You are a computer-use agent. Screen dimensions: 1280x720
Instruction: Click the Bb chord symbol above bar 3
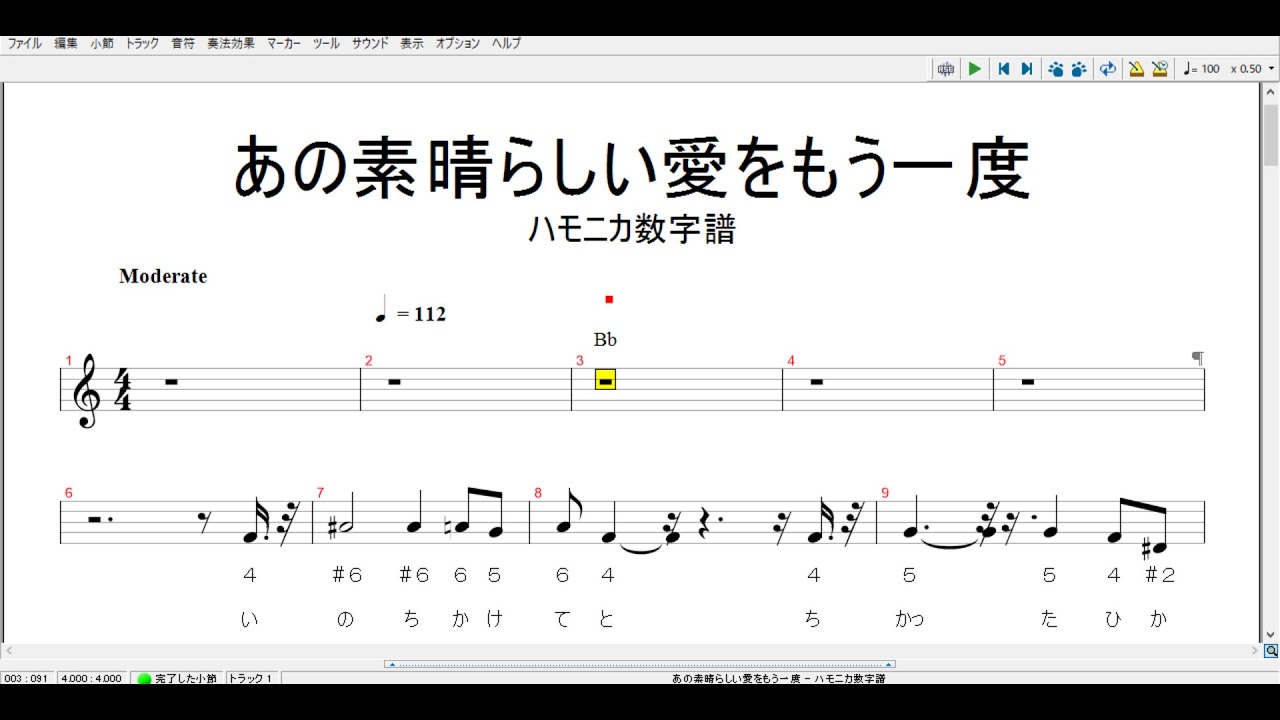[x=605, y=340]
